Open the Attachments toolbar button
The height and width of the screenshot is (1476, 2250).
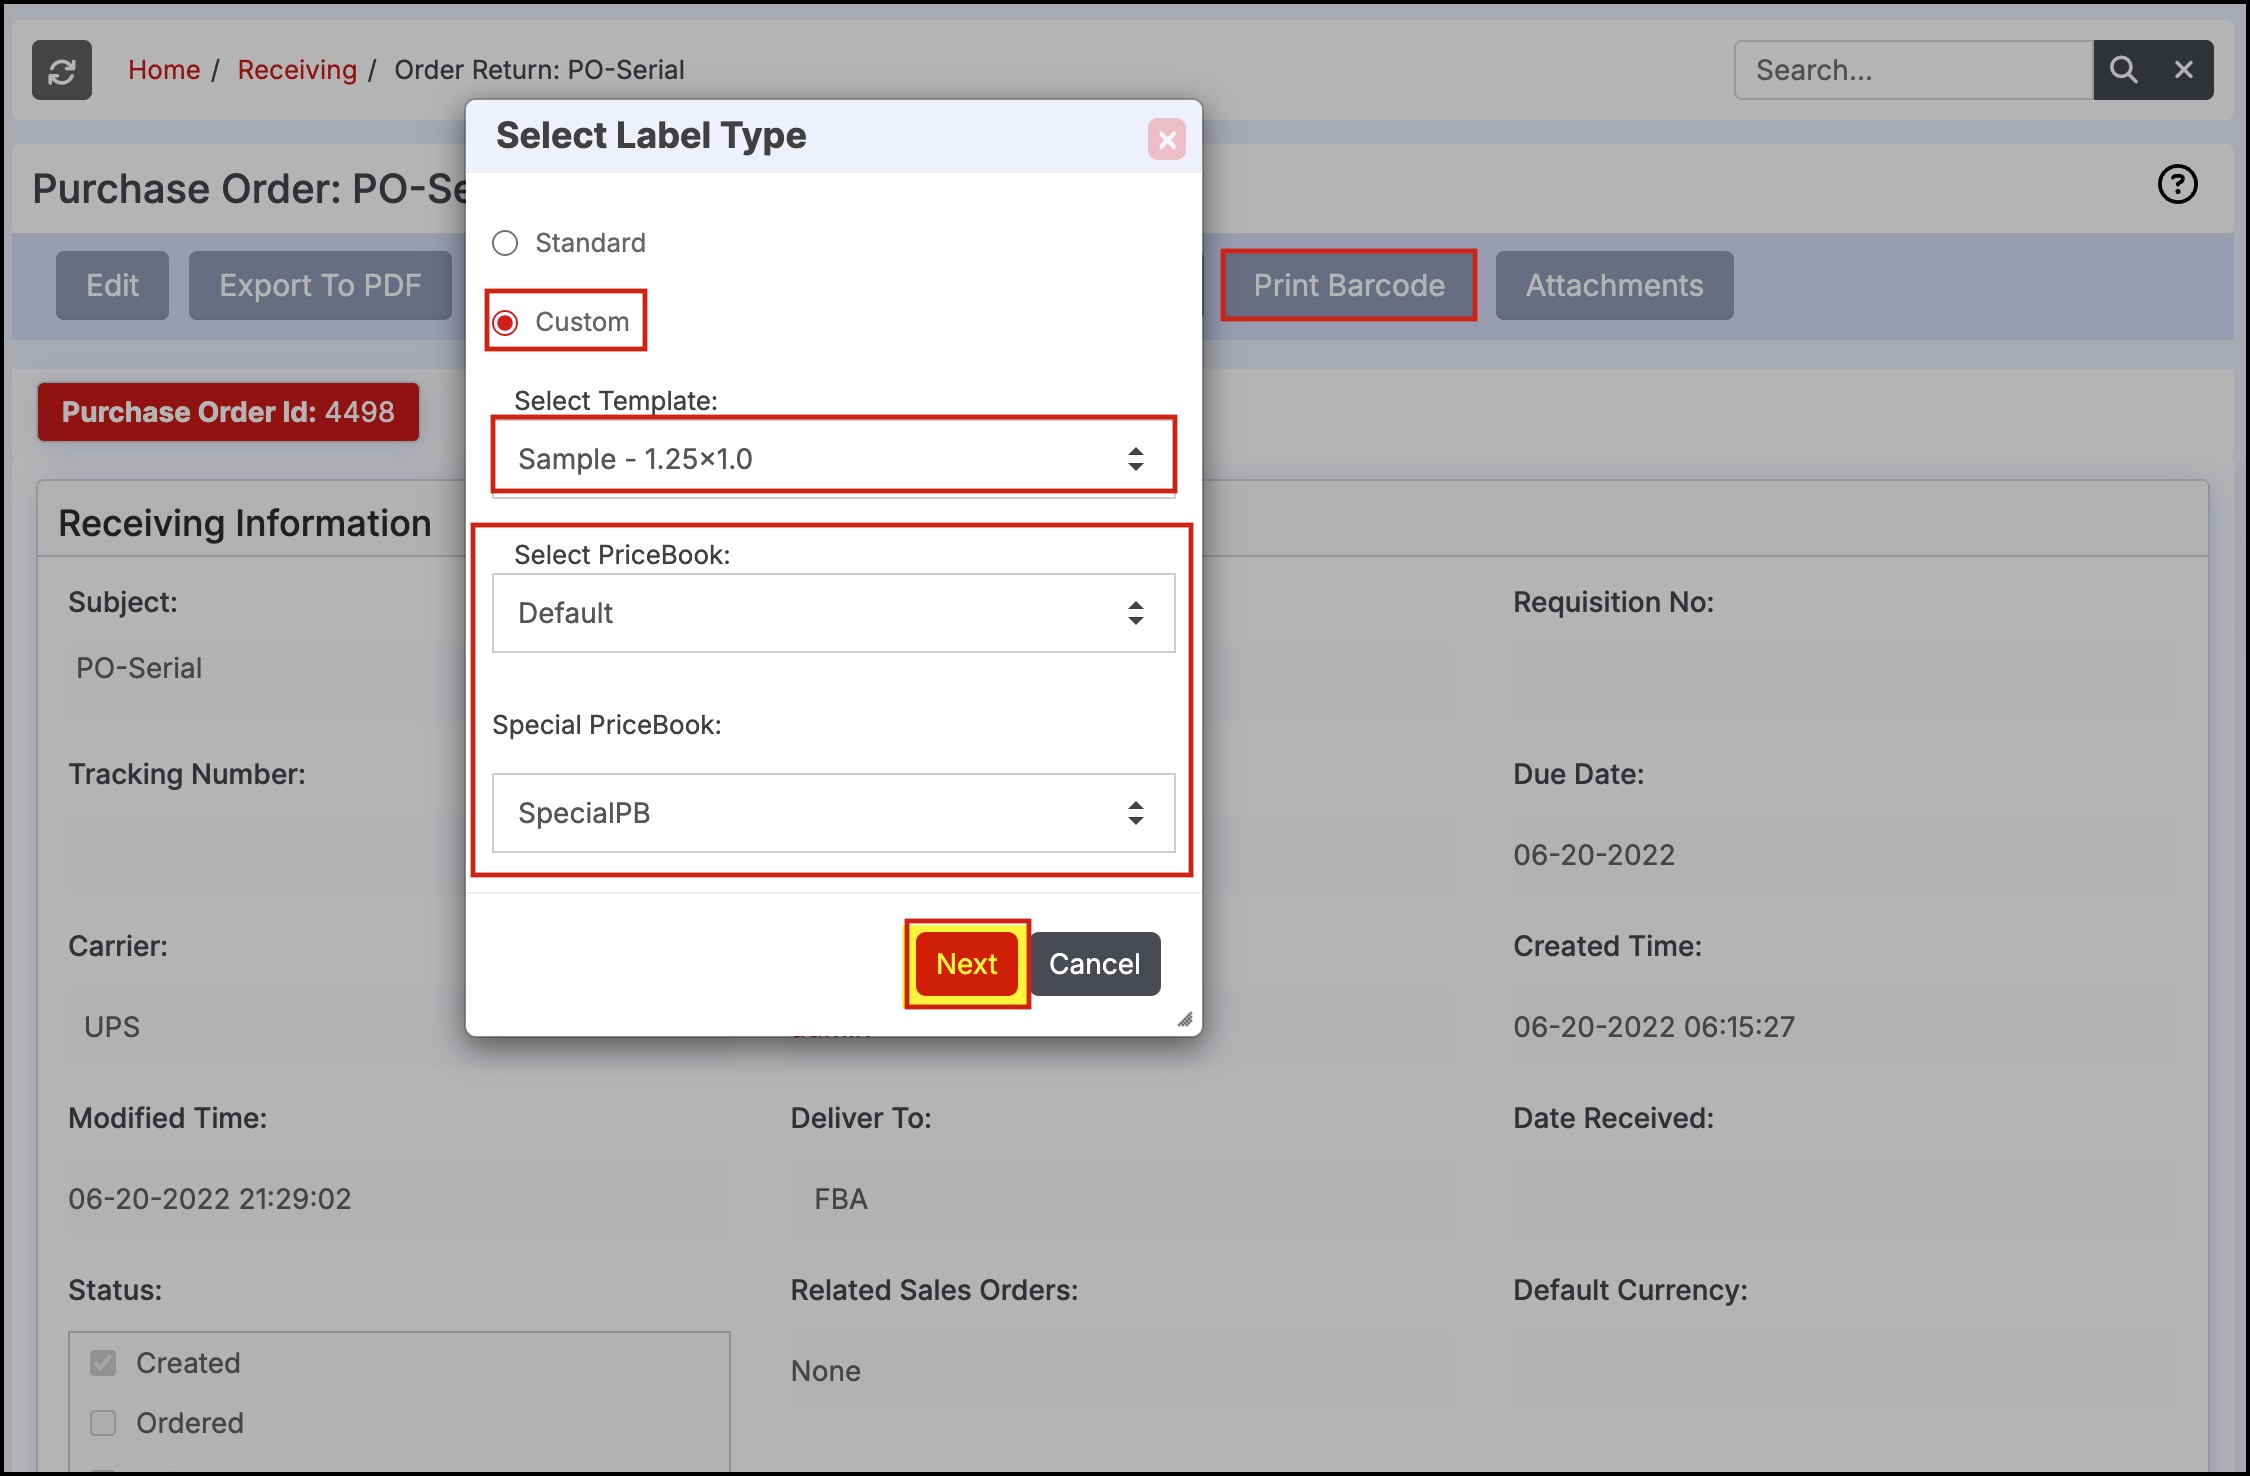pos(1613,286)
